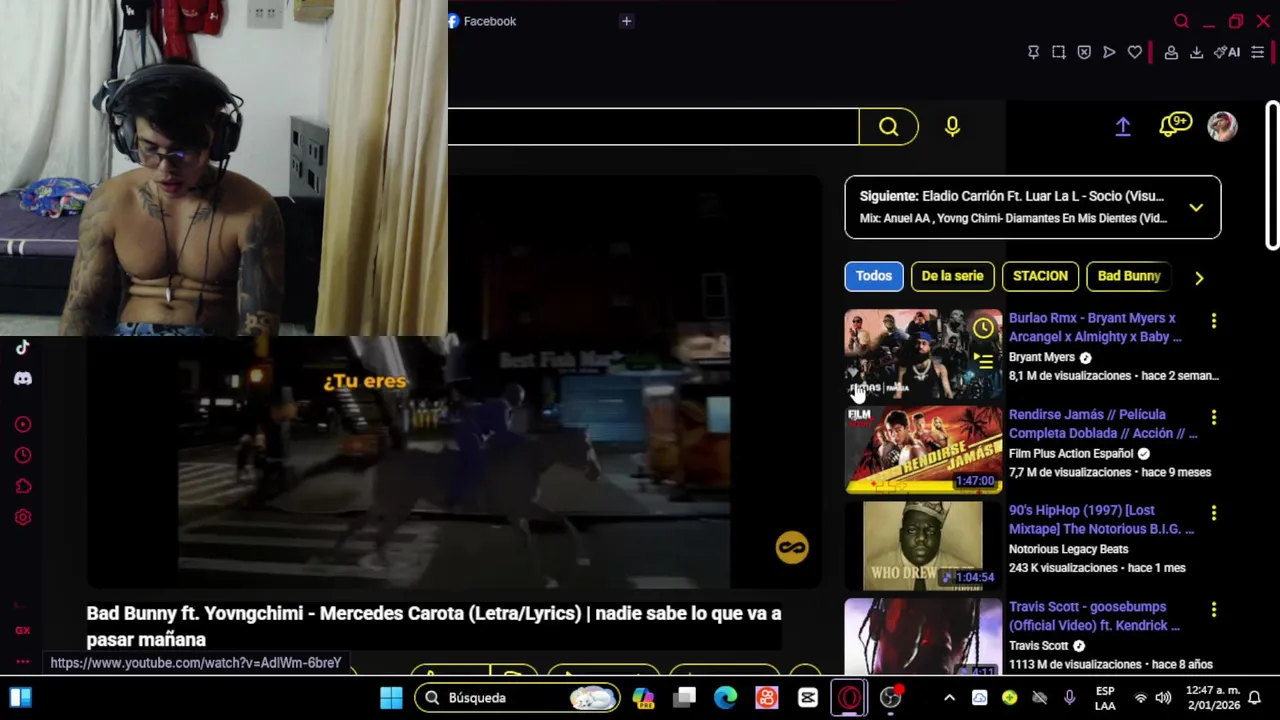Screen dimensions: 1280x720
Task: Click the Notorious B.I.G. mixtape thumbnail
Action: pos(923,546)
